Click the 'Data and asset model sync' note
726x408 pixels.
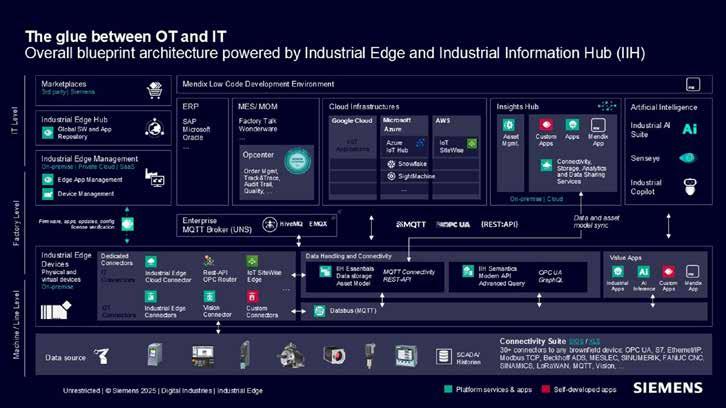(596, 221)
